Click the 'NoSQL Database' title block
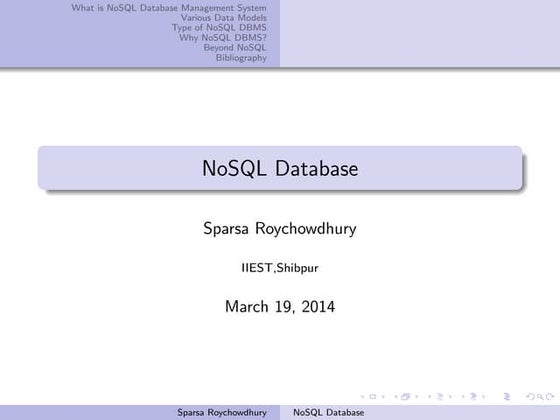The image size is (560, 420). (280, 168)
